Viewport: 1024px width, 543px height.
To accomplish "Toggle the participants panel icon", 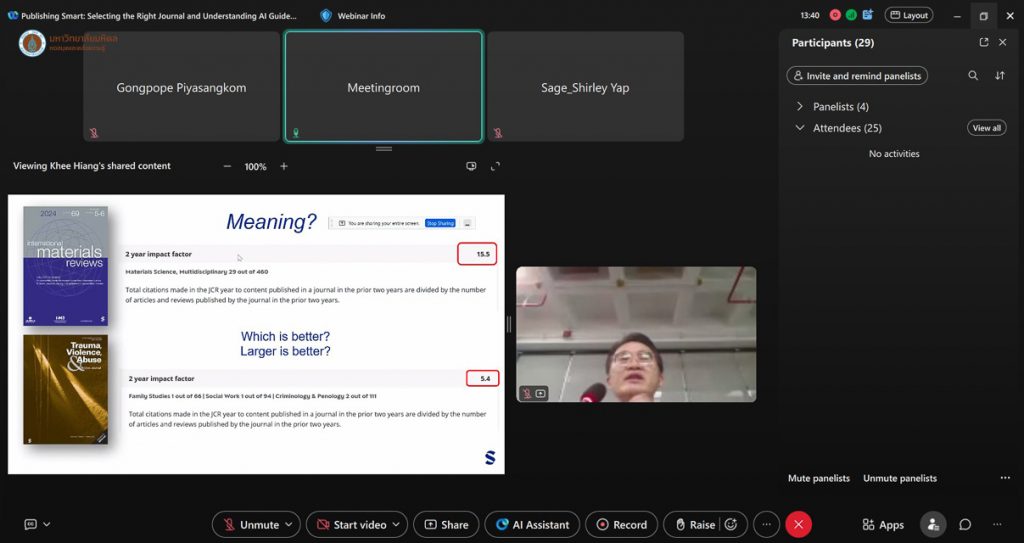I will pos(933,524).
